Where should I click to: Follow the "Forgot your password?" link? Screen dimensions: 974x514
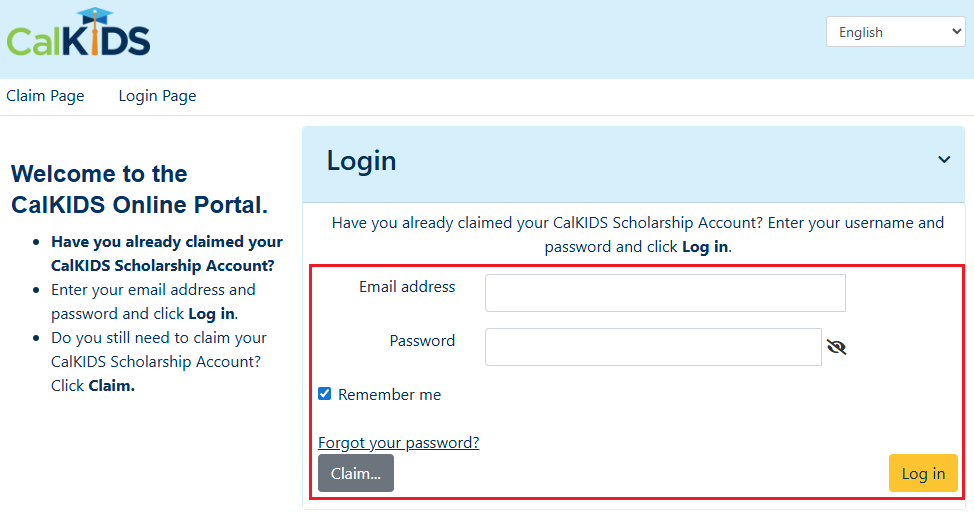pyautogui.click(x=398, y=442)
